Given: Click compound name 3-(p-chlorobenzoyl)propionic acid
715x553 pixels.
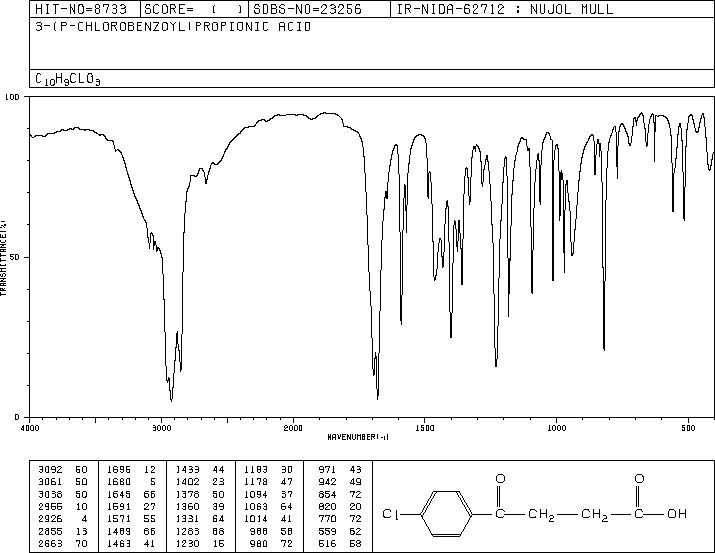Looking at the screenshot, I should tap(173, 27).
